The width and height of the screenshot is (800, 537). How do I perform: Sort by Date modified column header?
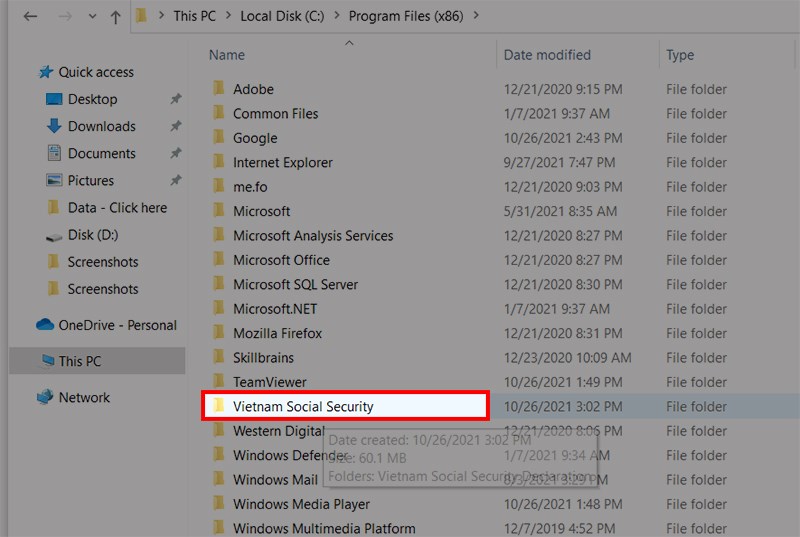tap(547, 55)
